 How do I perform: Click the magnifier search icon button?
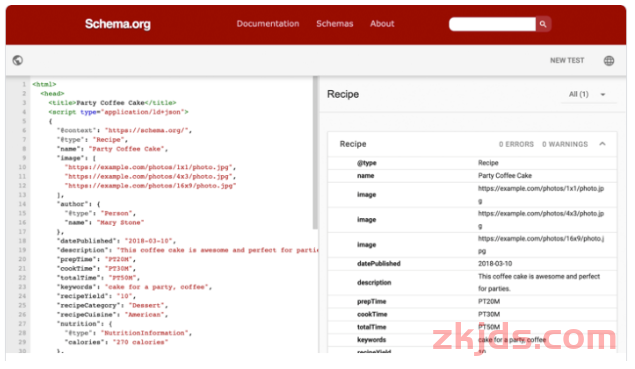tap(543, 24)
